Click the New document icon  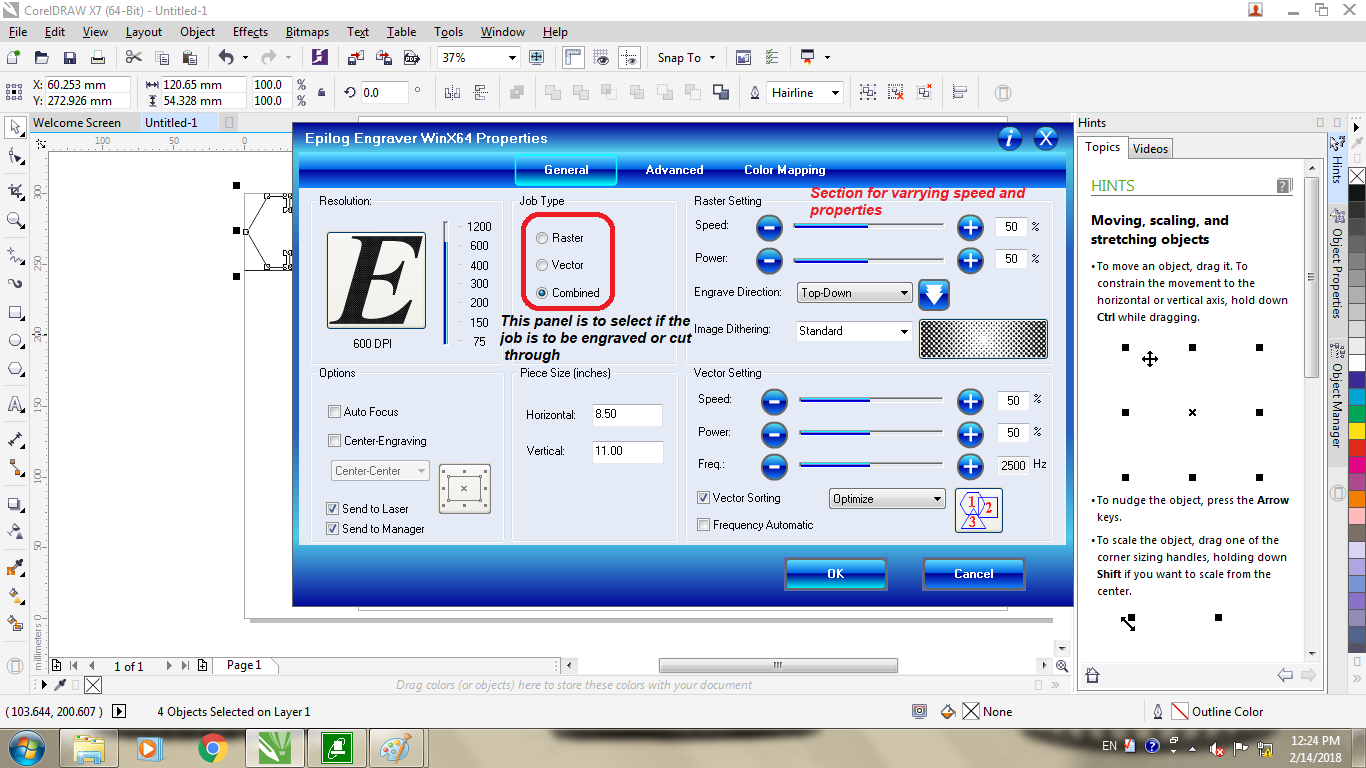(14, 58)
